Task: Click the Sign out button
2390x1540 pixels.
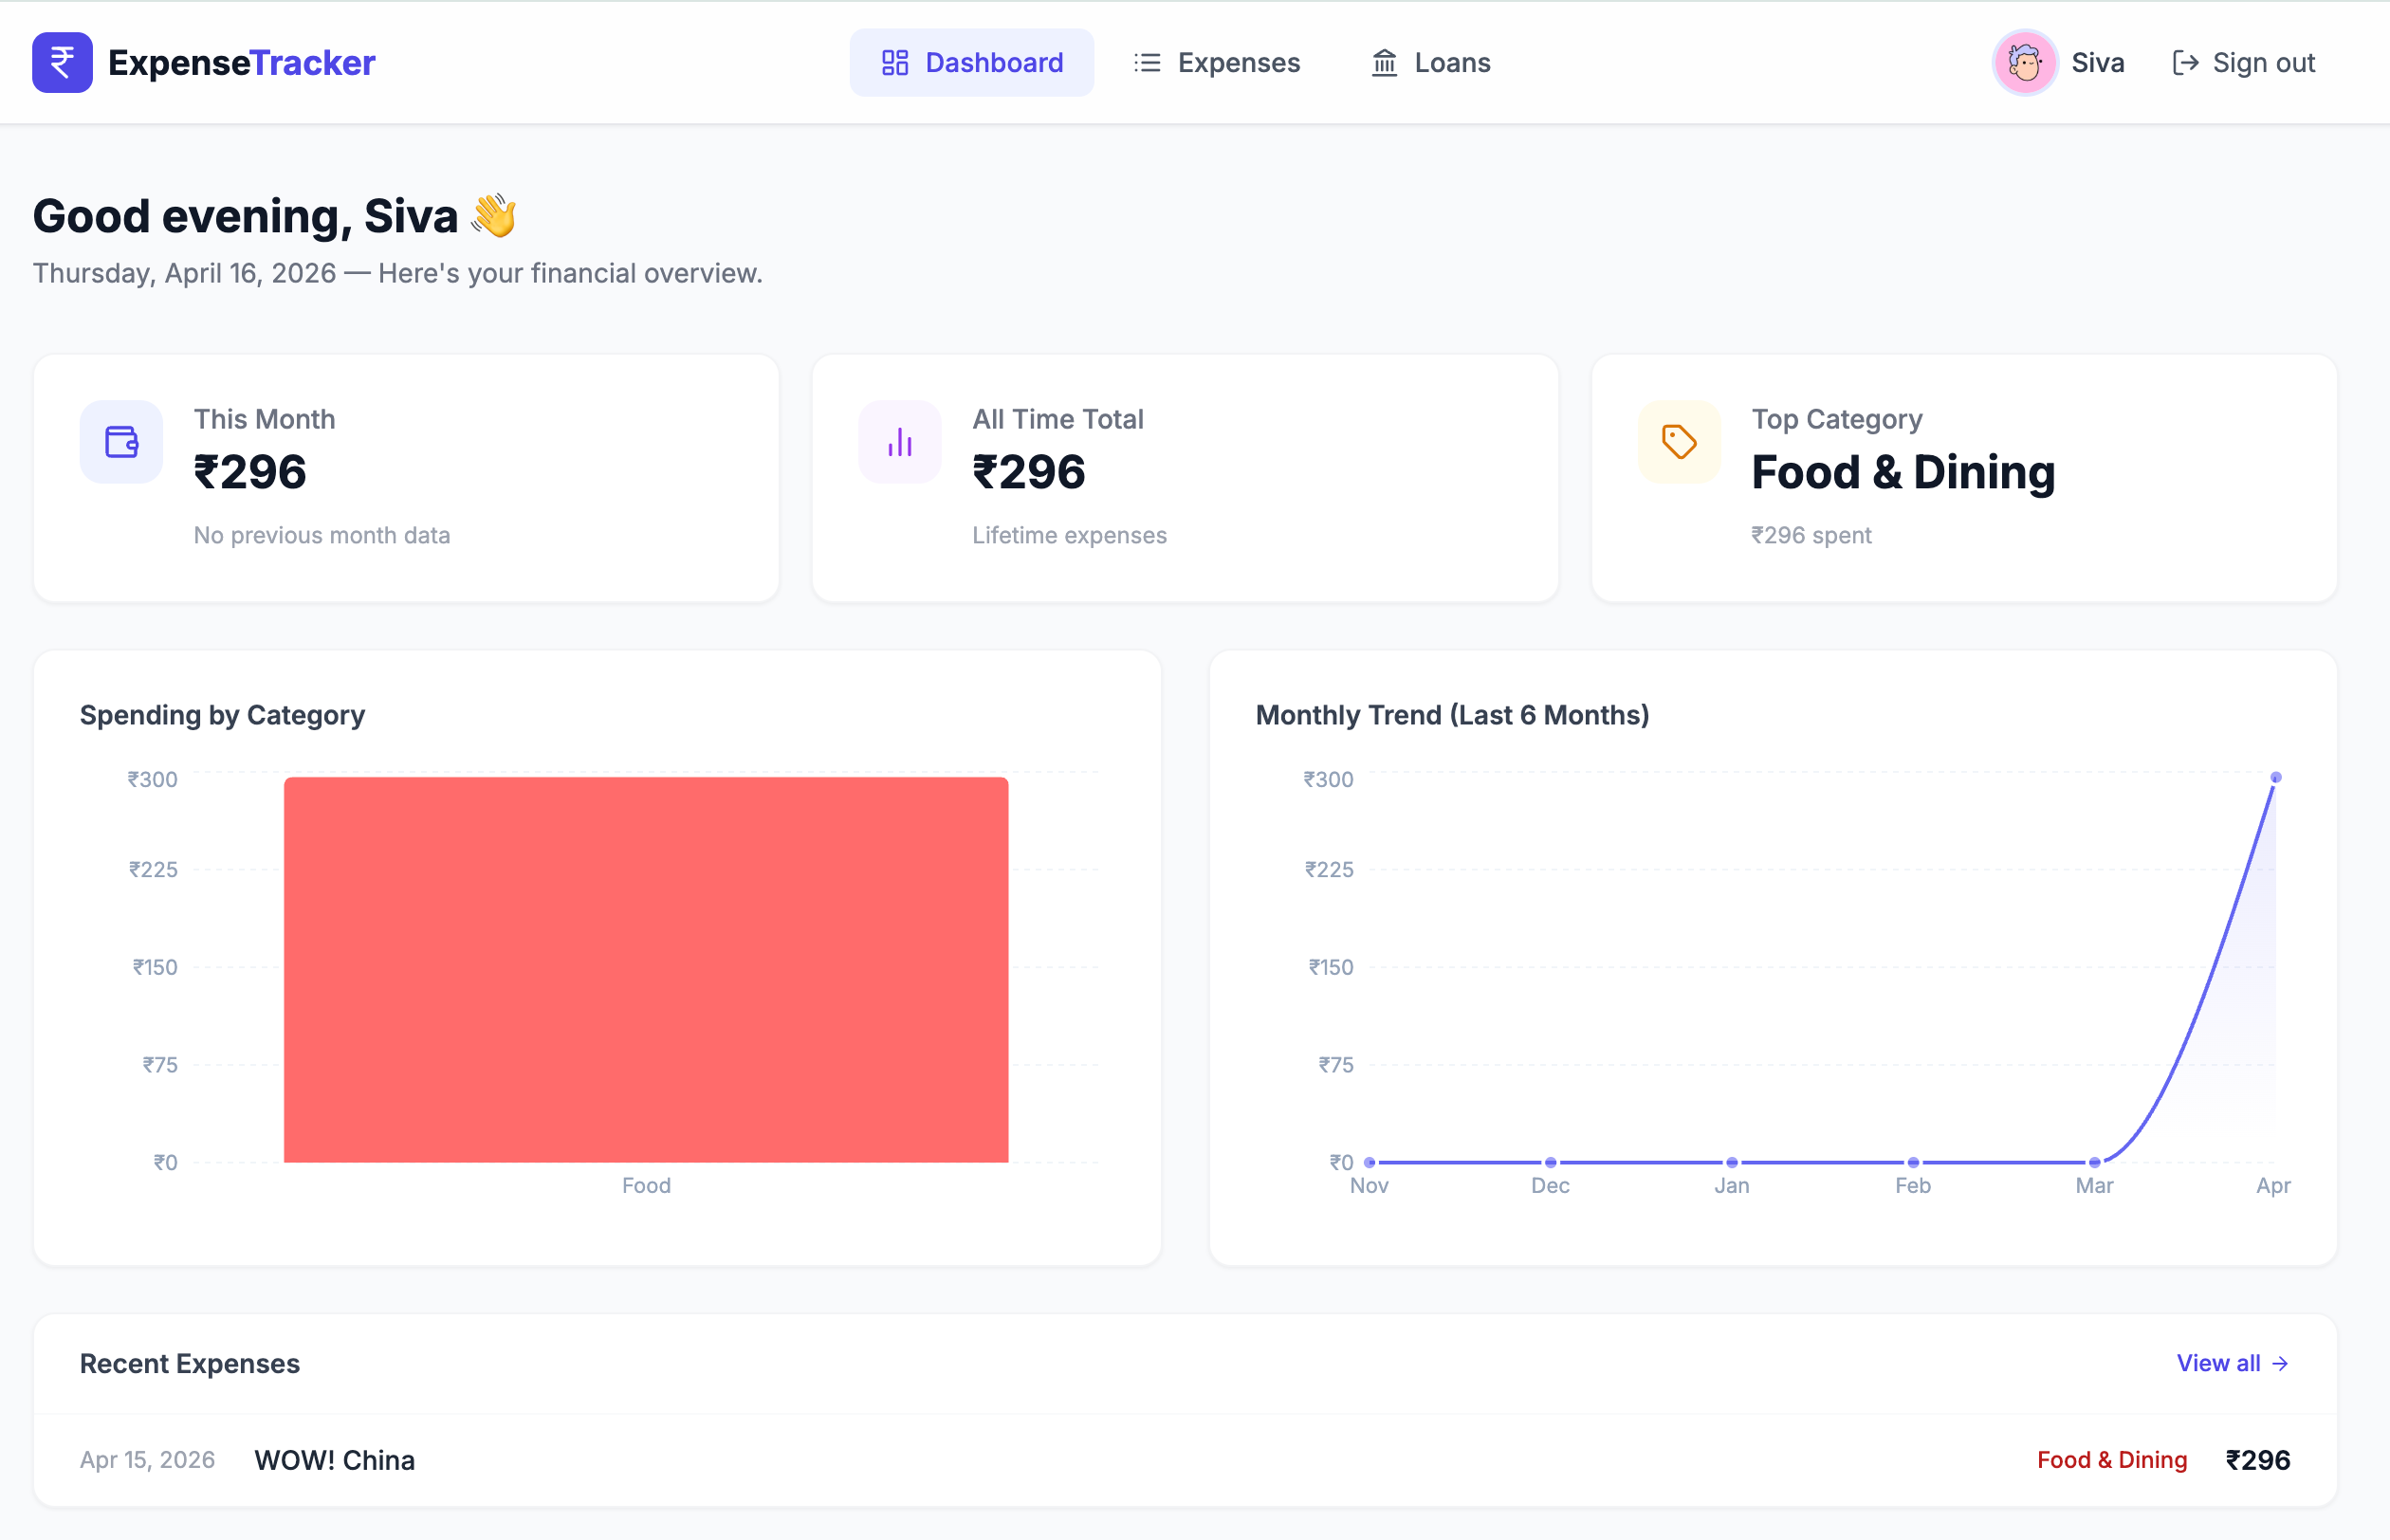Action: [2243, 63]
